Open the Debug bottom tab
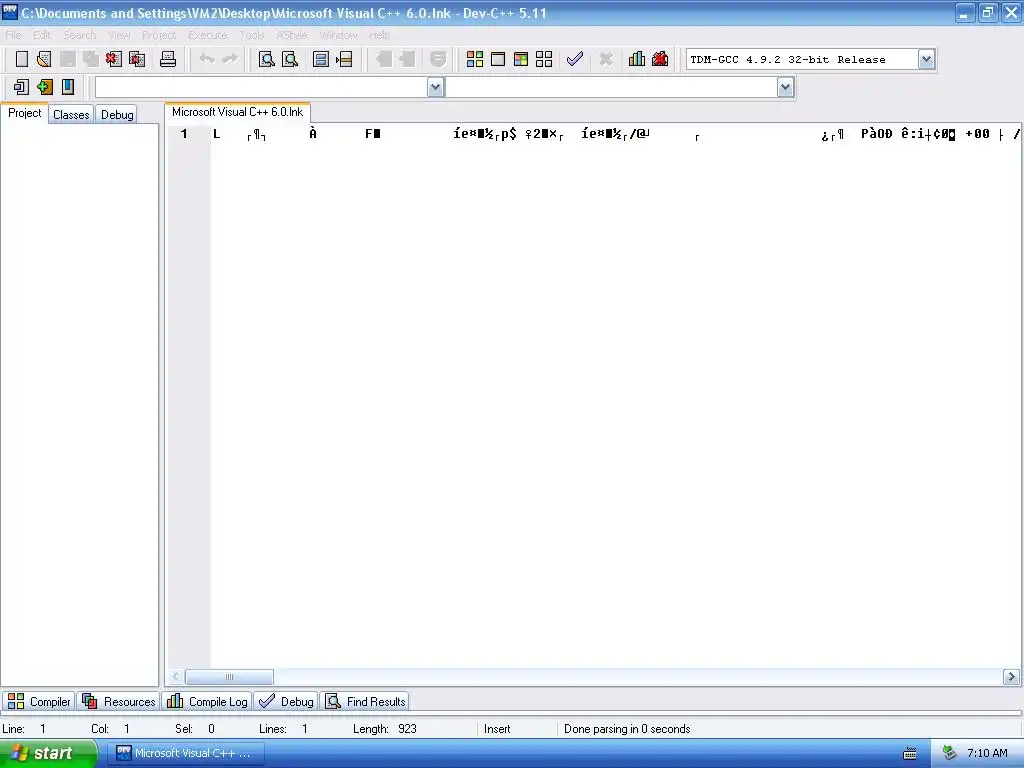1024x768 pixels. (286, 701)
